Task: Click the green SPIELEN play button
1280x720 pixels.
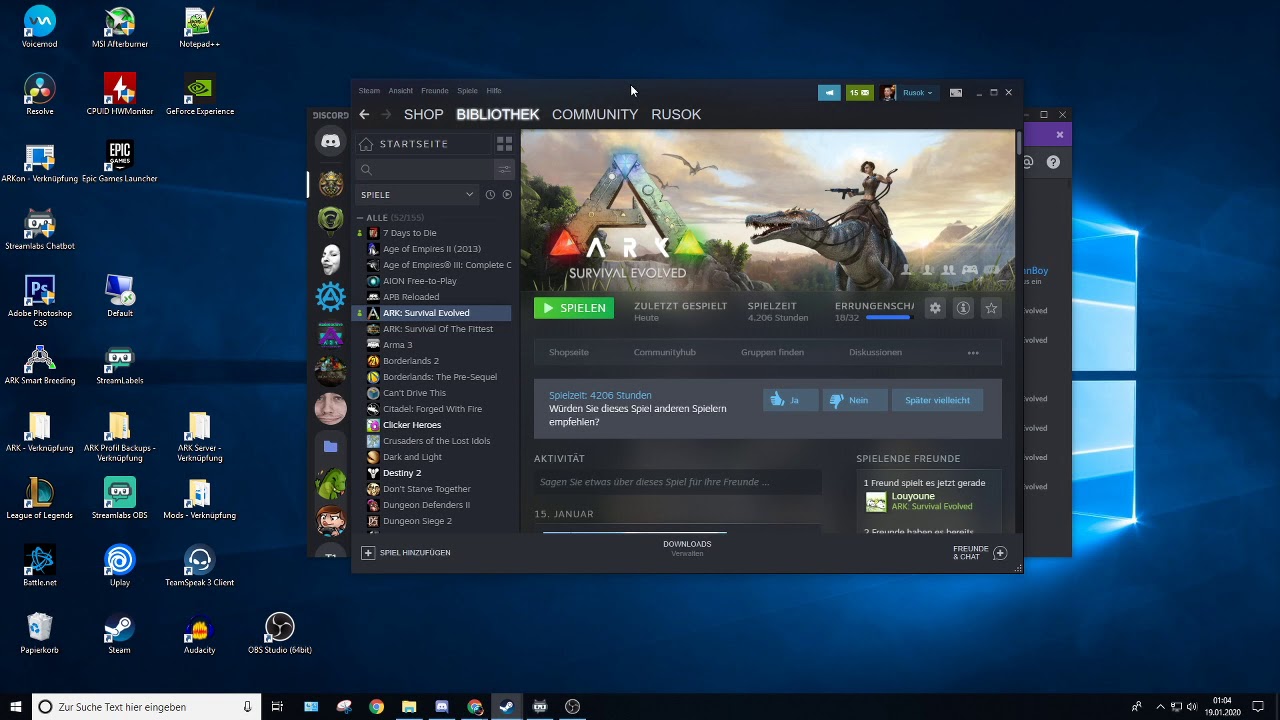Action: pos(574,308)
